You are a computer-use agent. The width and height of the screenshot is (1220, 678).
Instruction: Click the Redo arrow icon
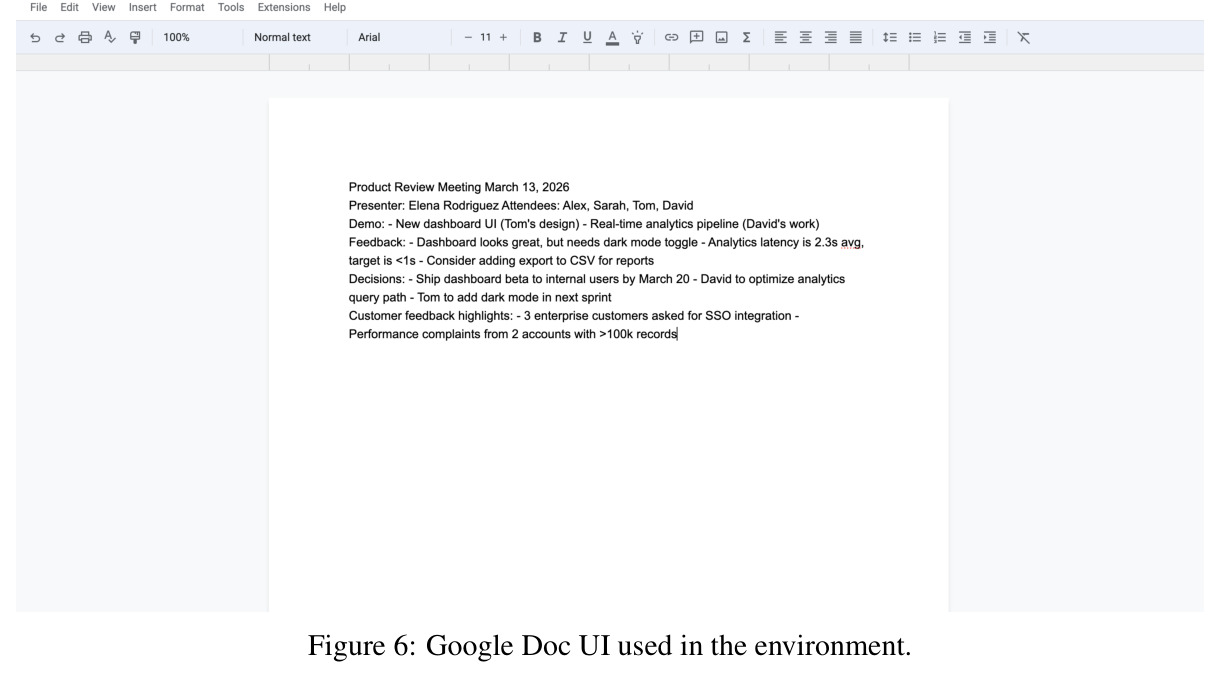pos(60,37)
